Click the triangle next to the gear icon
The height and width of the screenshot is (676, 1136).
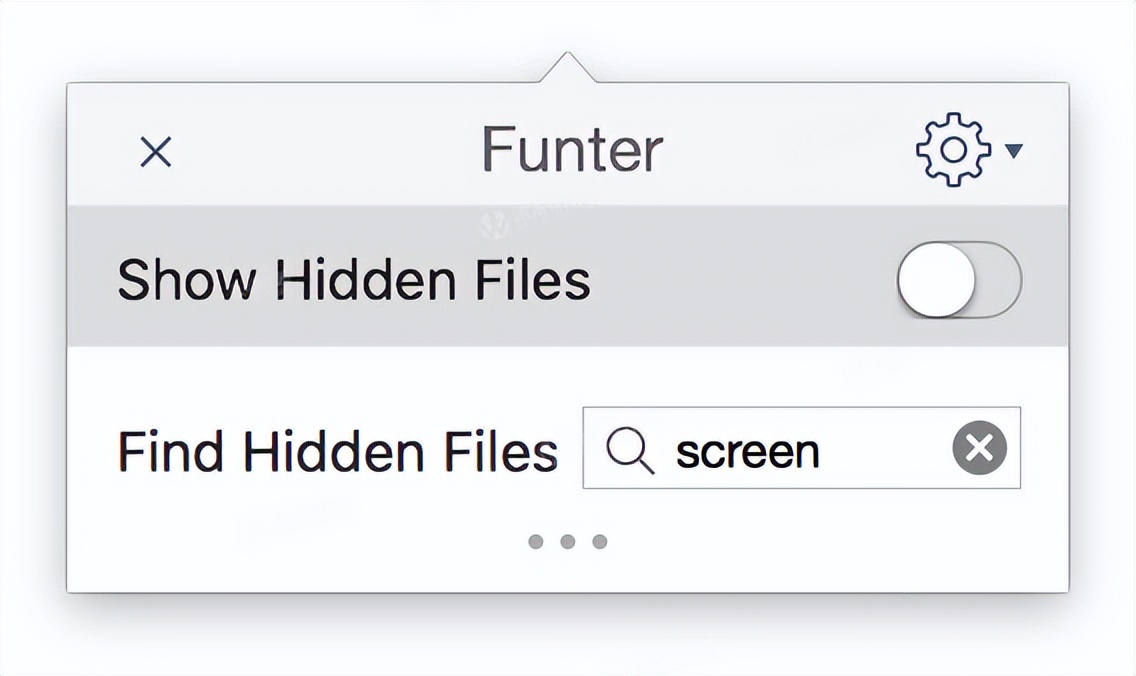pos(1015,152)
